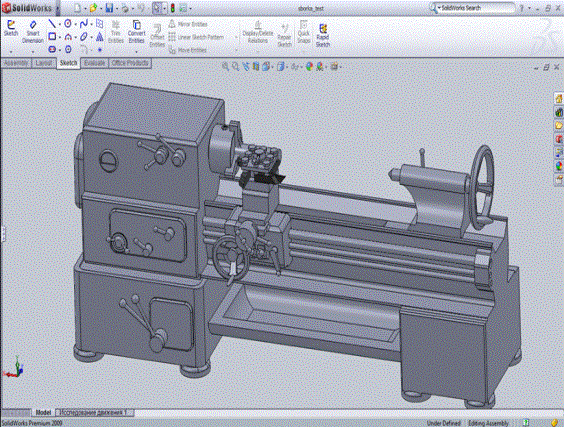
Task: Click the Save icon in title bar
Action: (x=109, y=8)
